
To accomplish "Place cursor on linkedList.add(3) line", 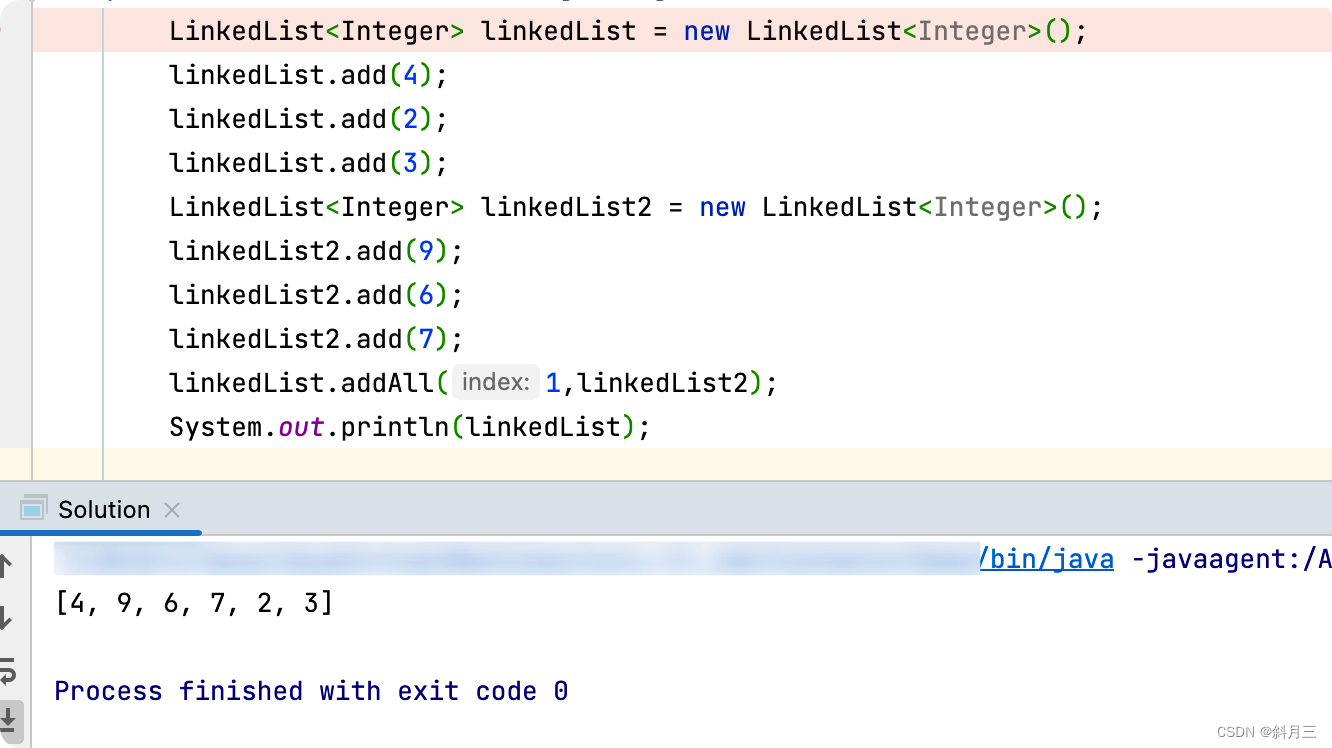I will 308,163.
